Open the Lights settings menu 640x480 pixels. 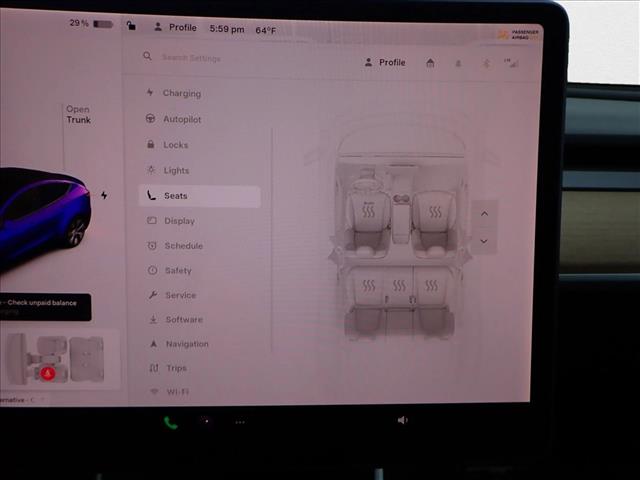[x=168, y=170]
